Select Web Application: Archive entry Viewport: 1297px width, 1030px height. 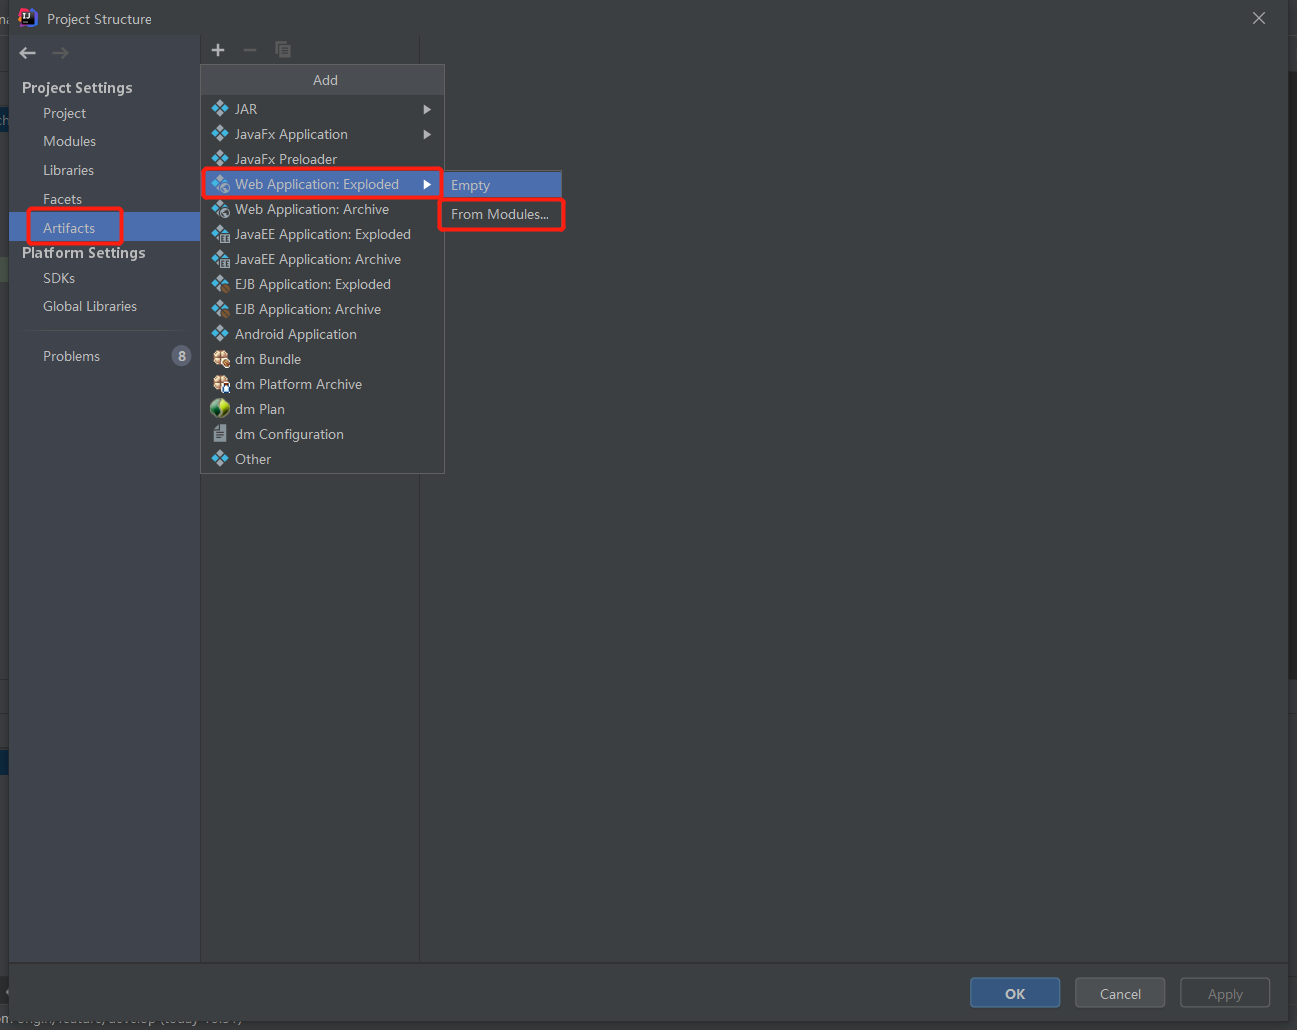(x=322, y=209)
